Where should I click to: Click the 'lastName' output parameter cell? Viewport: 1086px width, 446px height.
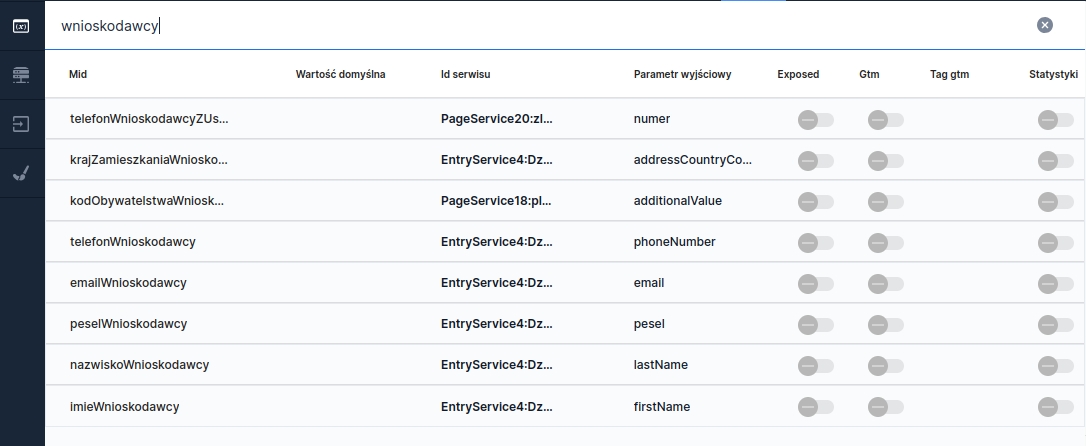(x=660, y=365)
